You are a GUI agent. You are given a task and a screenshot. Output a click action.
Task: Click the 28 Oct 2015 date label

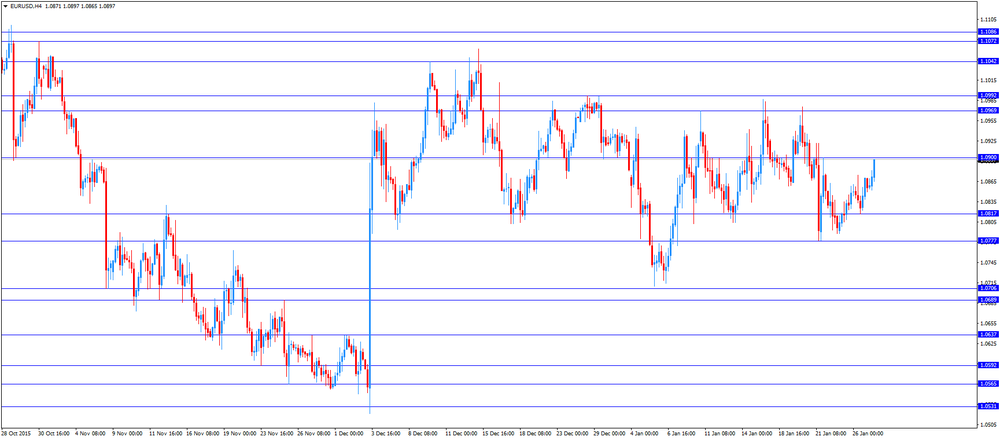[x=16, y=433]
